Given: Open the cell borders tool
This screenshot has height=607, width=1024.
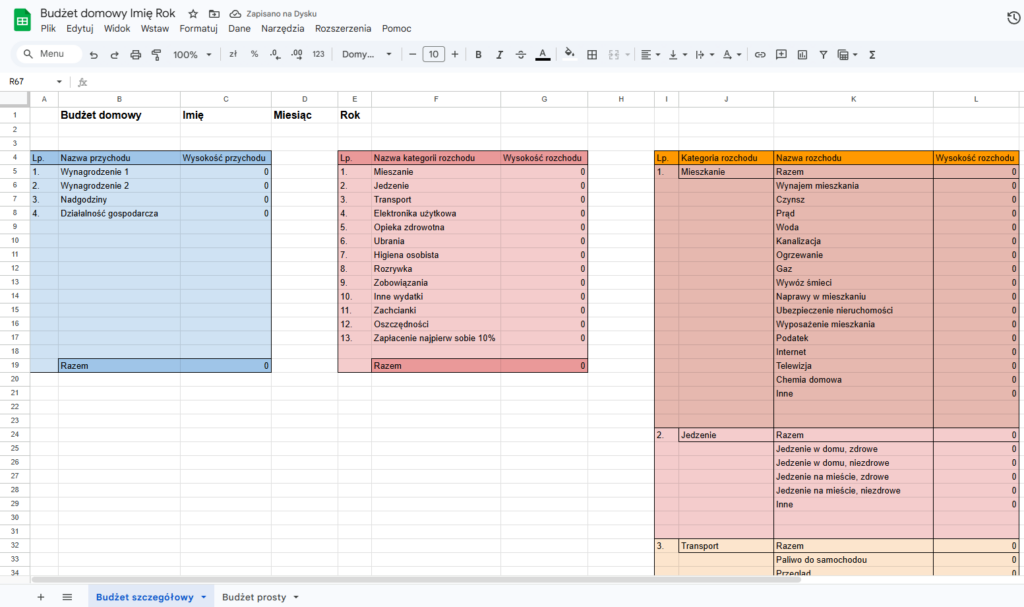Looking at the screenshot, I should (592, 55).
